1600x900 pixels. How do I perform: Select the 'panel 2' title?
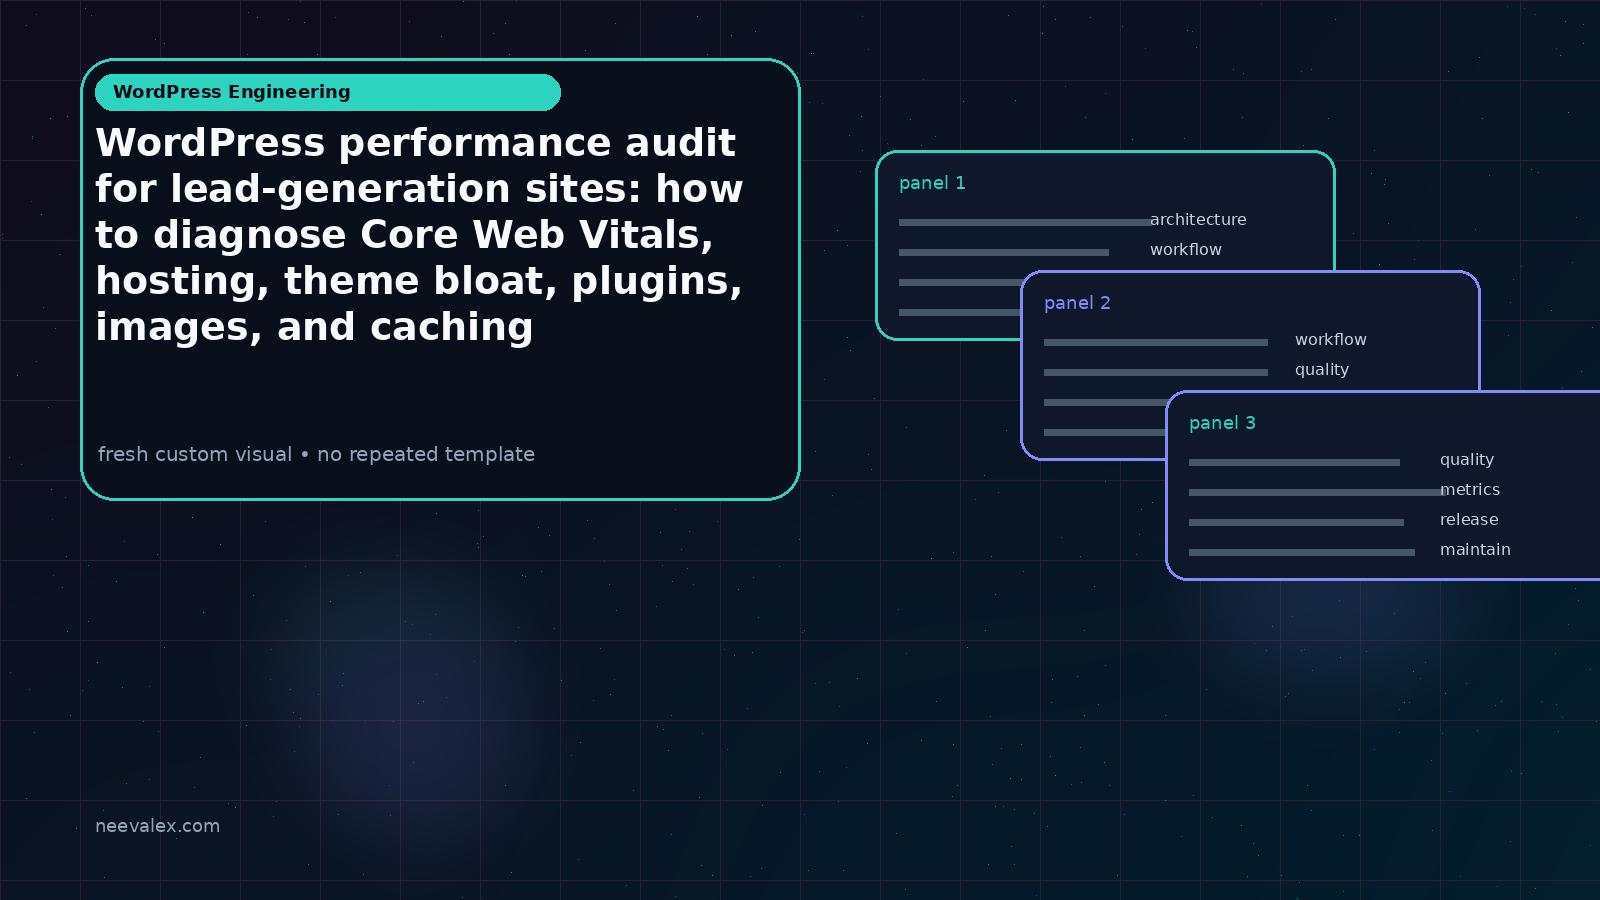click(1077, 303)
